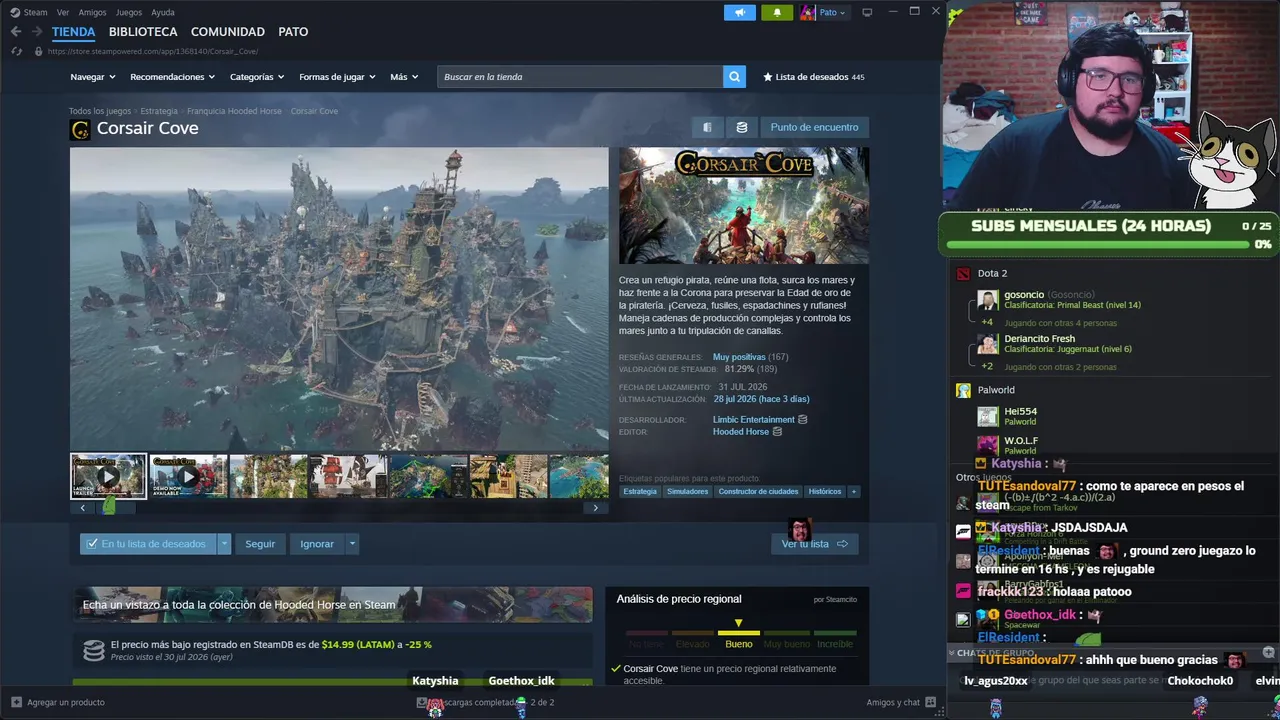Open the Juegos menu

(129, 12)
